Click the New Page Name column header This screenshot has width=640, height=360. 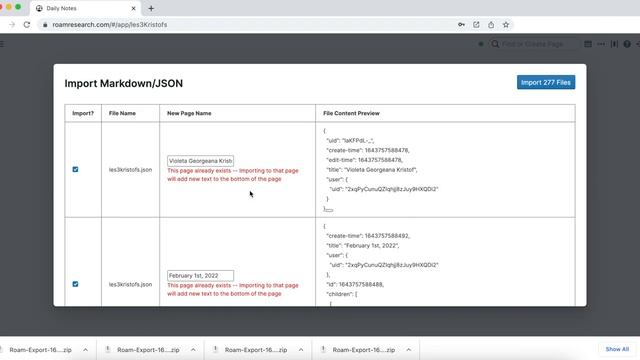pos(189,113)
